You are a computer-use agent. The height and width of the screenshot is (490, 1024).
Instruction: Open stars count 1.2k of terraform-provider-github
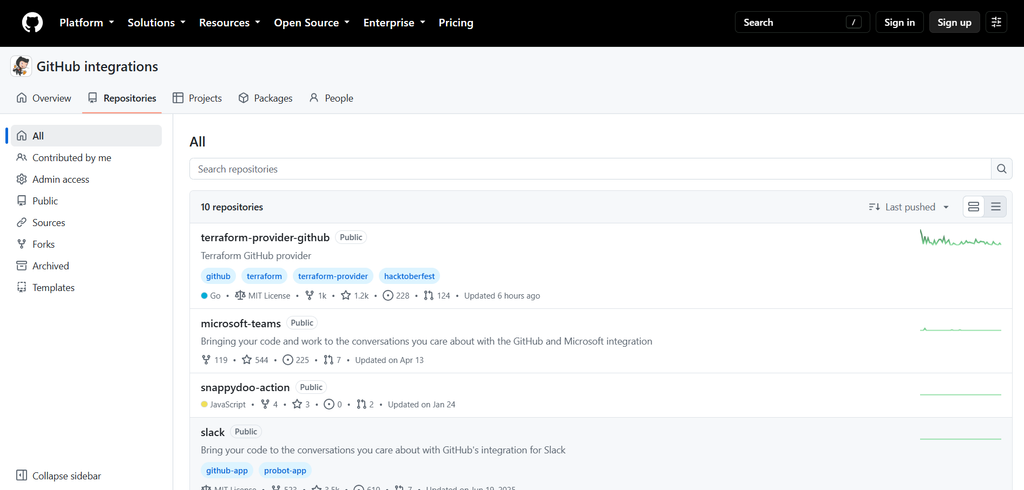[x=355, y=296]
